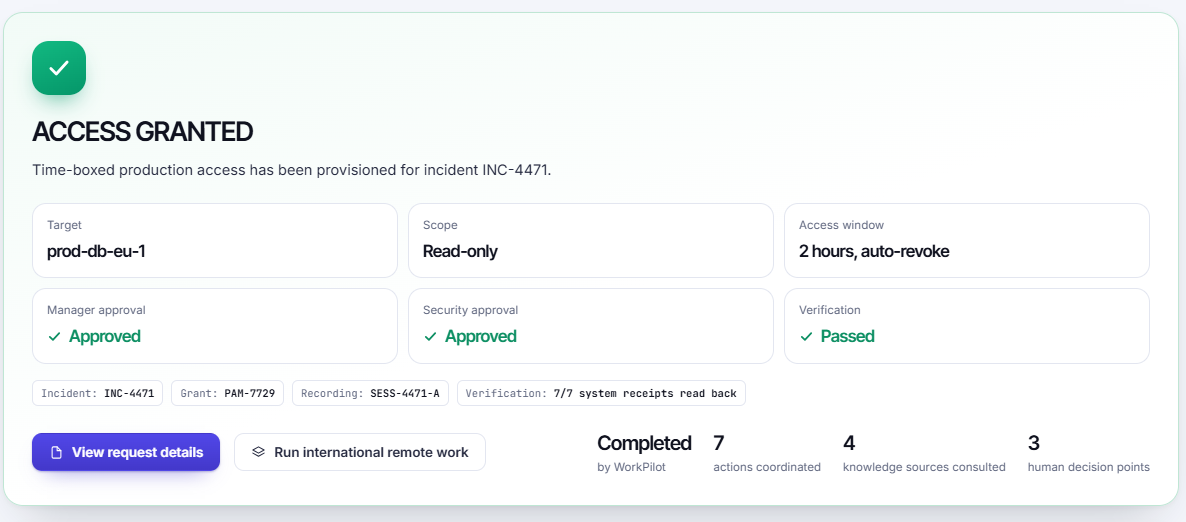The image size is (1186, 522).
Task: Click the 3 human decision points stat
Action: (x=1088, y=454)
